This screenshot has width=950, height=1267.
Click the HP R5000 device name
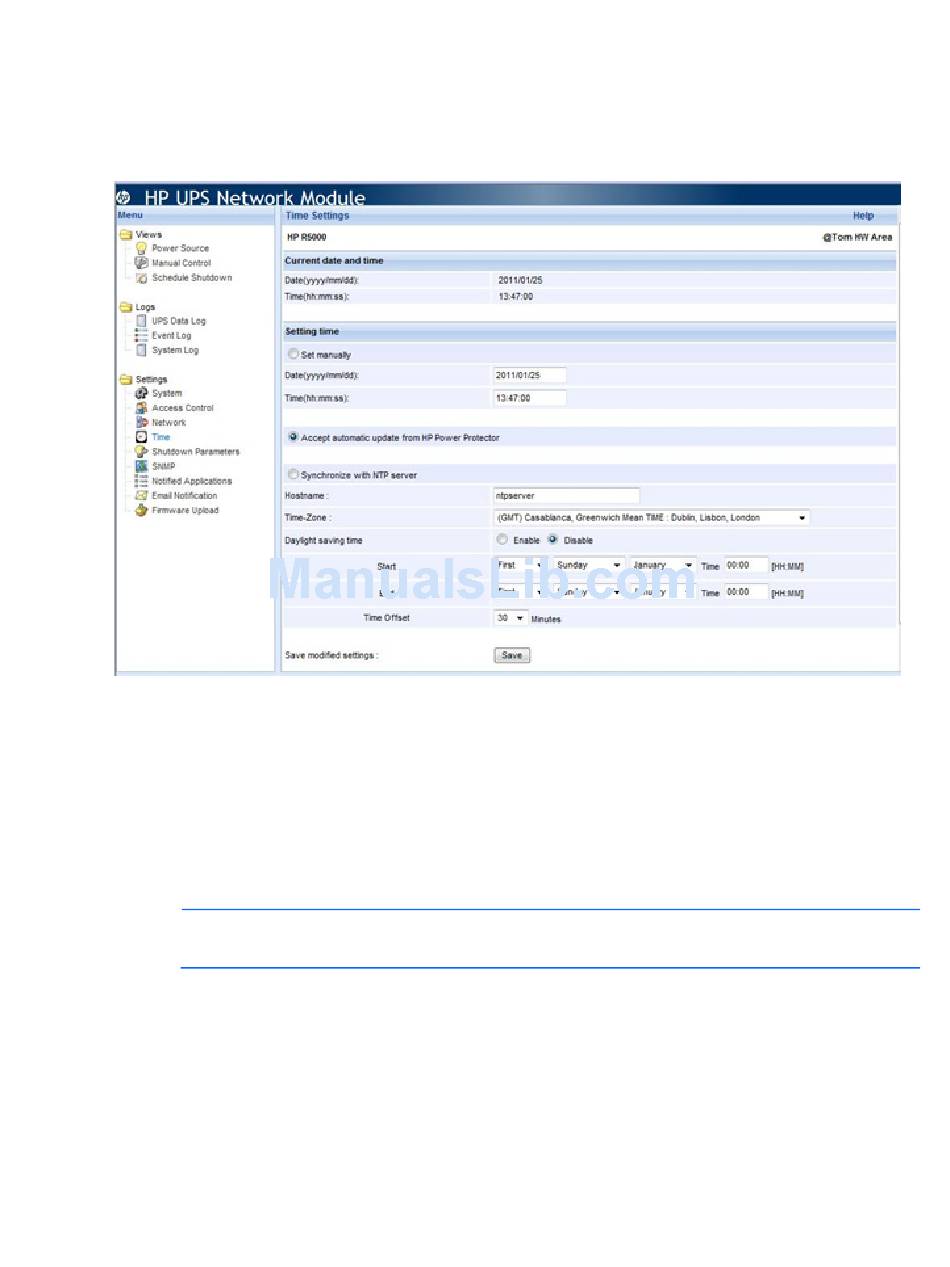306,237
